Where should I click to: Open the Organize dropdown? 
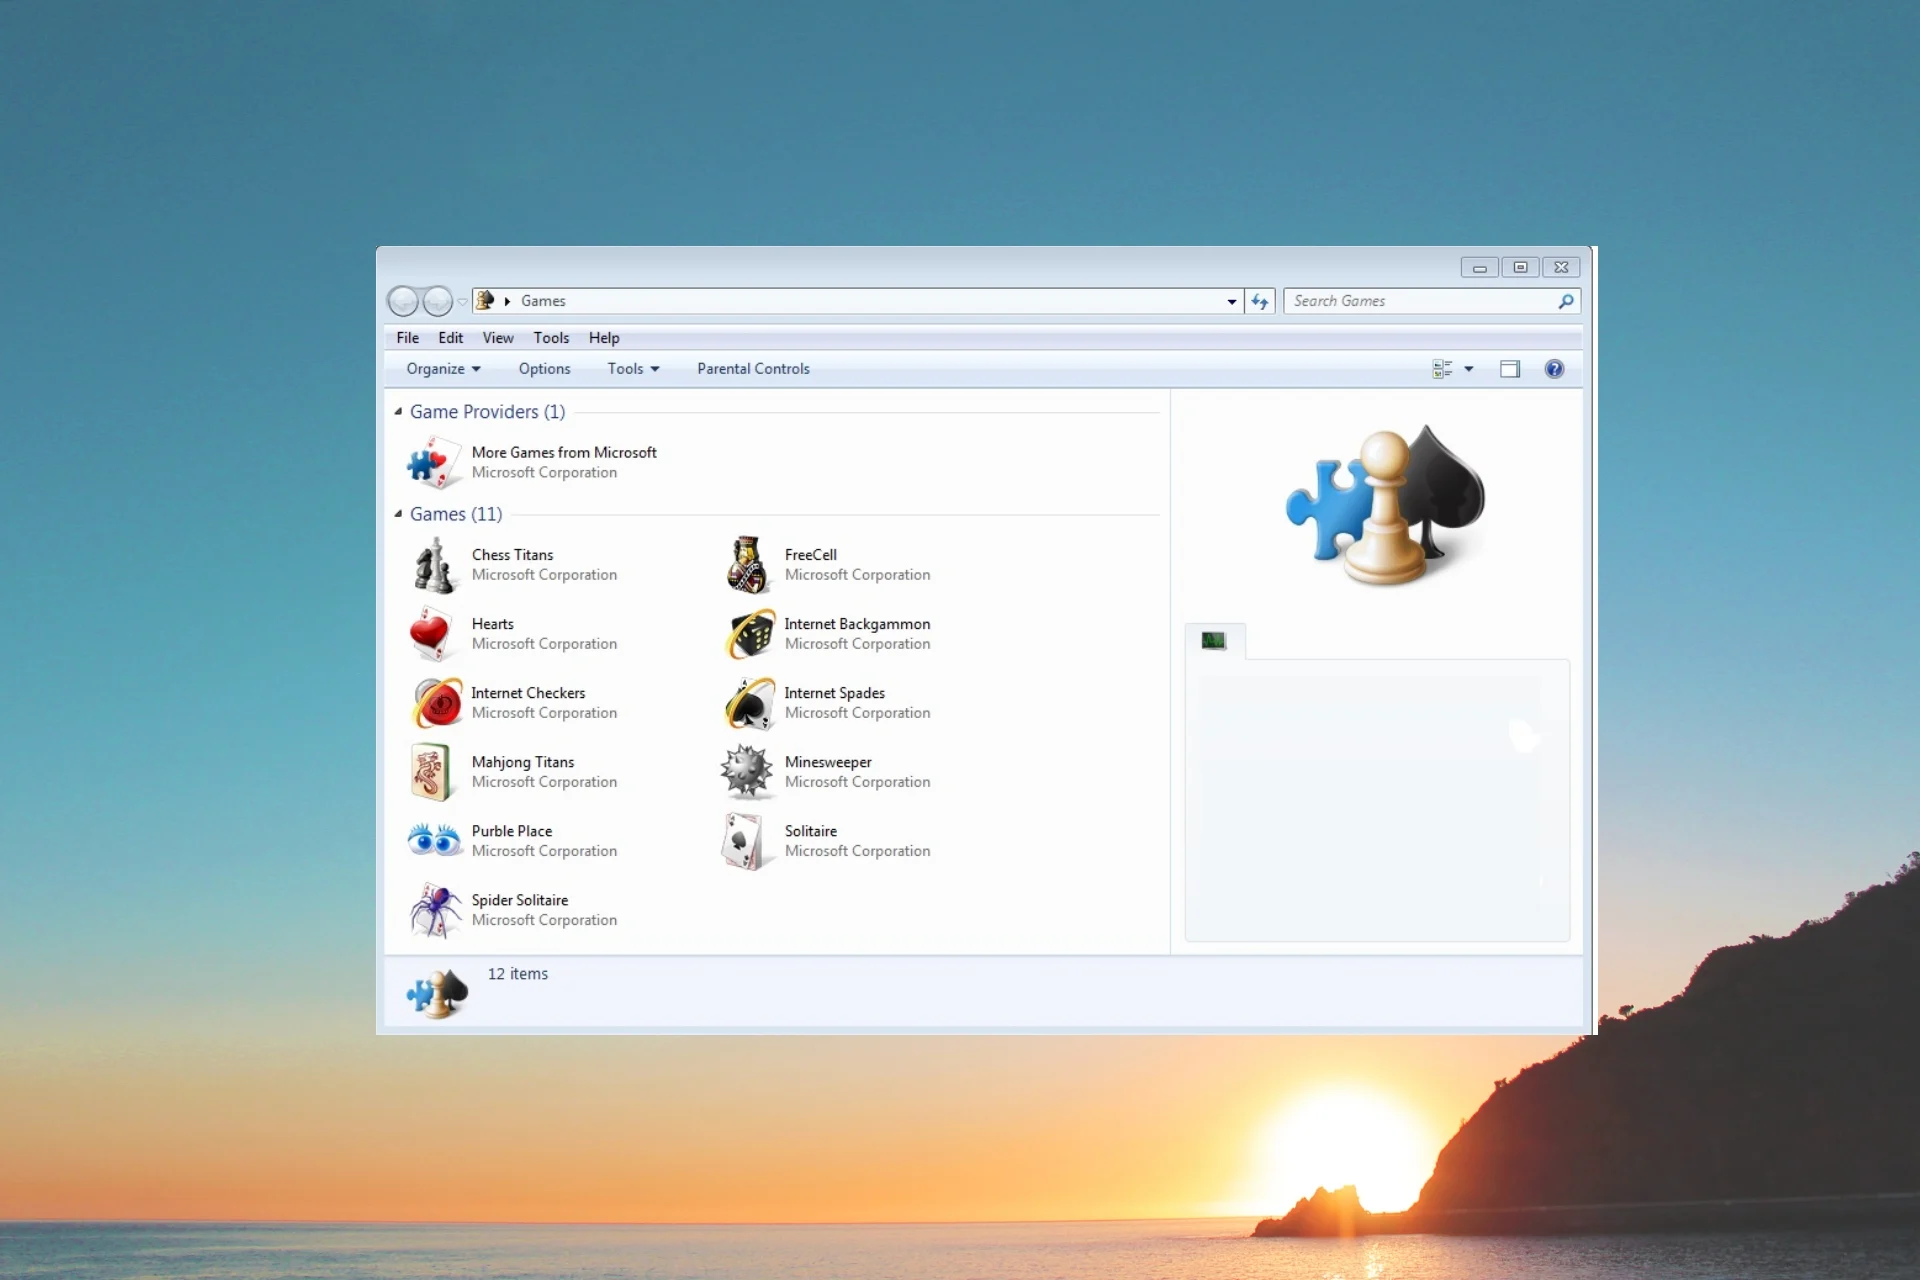(443, 369)
